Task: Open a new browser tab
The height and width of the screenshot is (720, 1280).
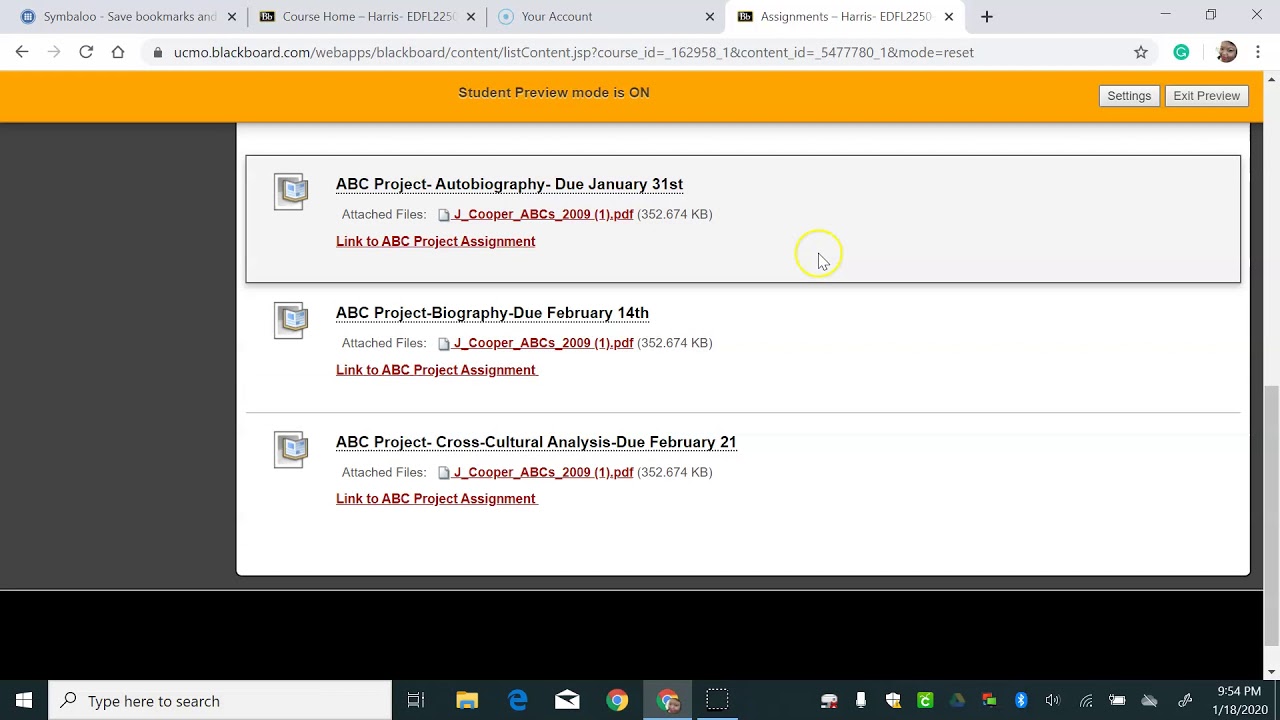Action: coord(987,16)
